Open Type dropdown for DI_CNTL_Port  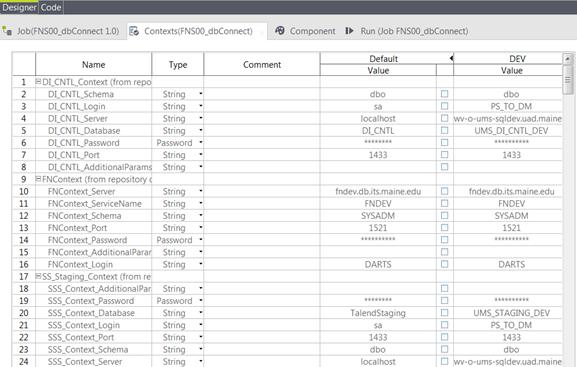(x=201, y=155)
